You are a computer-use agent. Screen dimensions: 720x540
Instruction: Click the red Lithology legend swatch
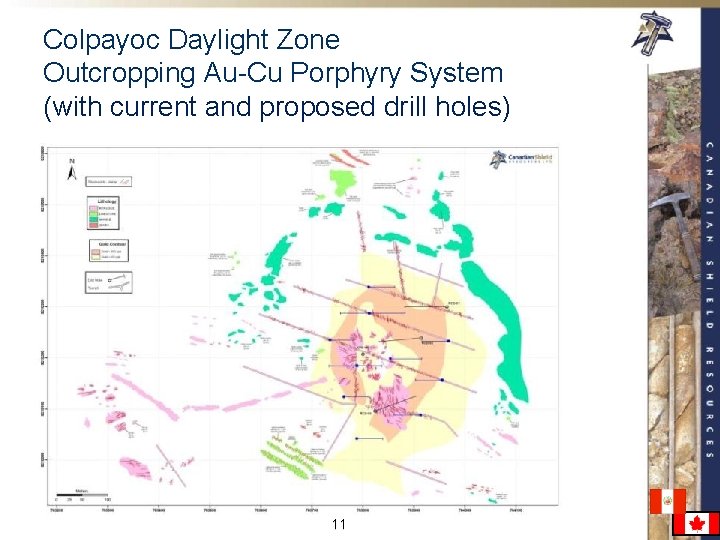pos(93,225)
